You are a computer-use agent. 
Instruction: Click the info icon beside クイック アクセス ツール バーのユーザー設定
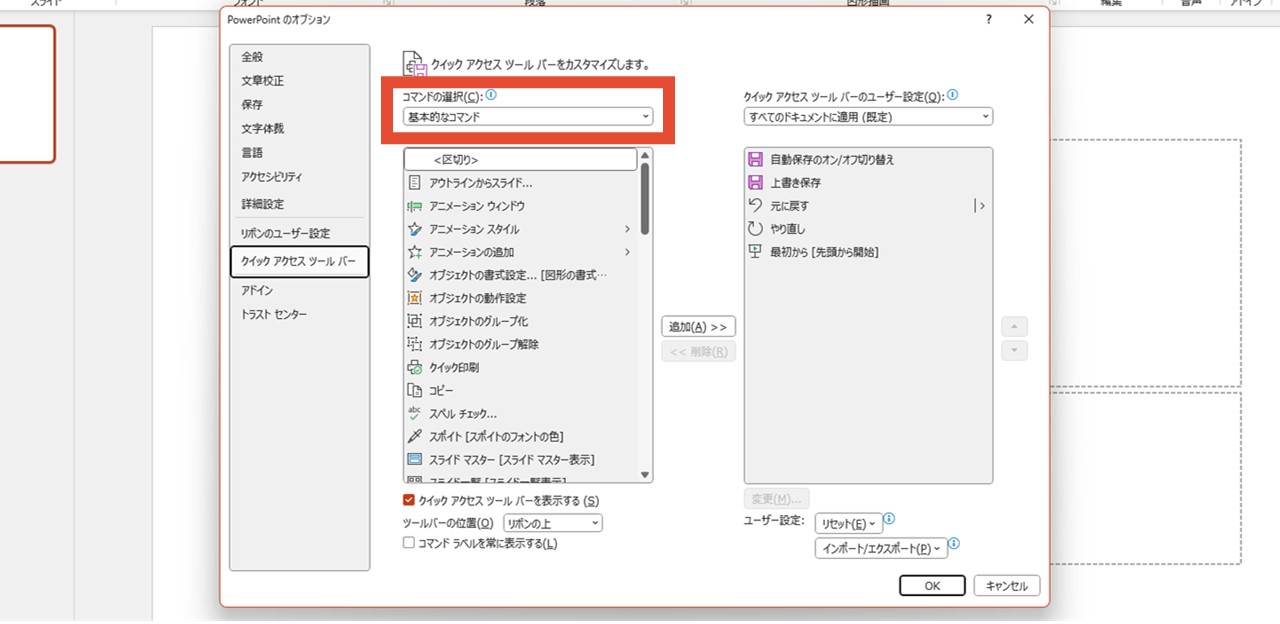[952, 96]
